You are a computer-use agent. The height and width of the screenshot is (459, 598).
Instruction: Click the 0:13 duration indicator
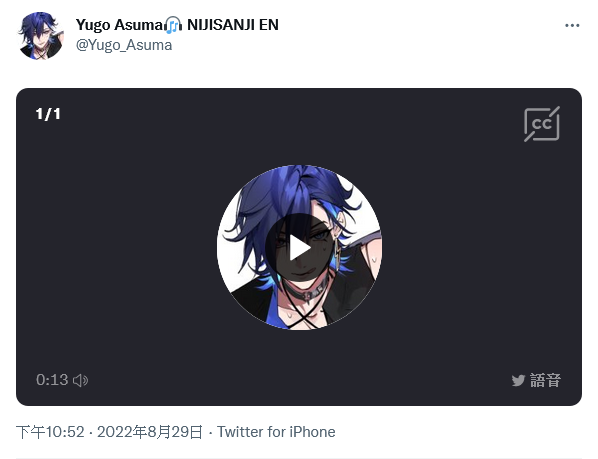52,380
